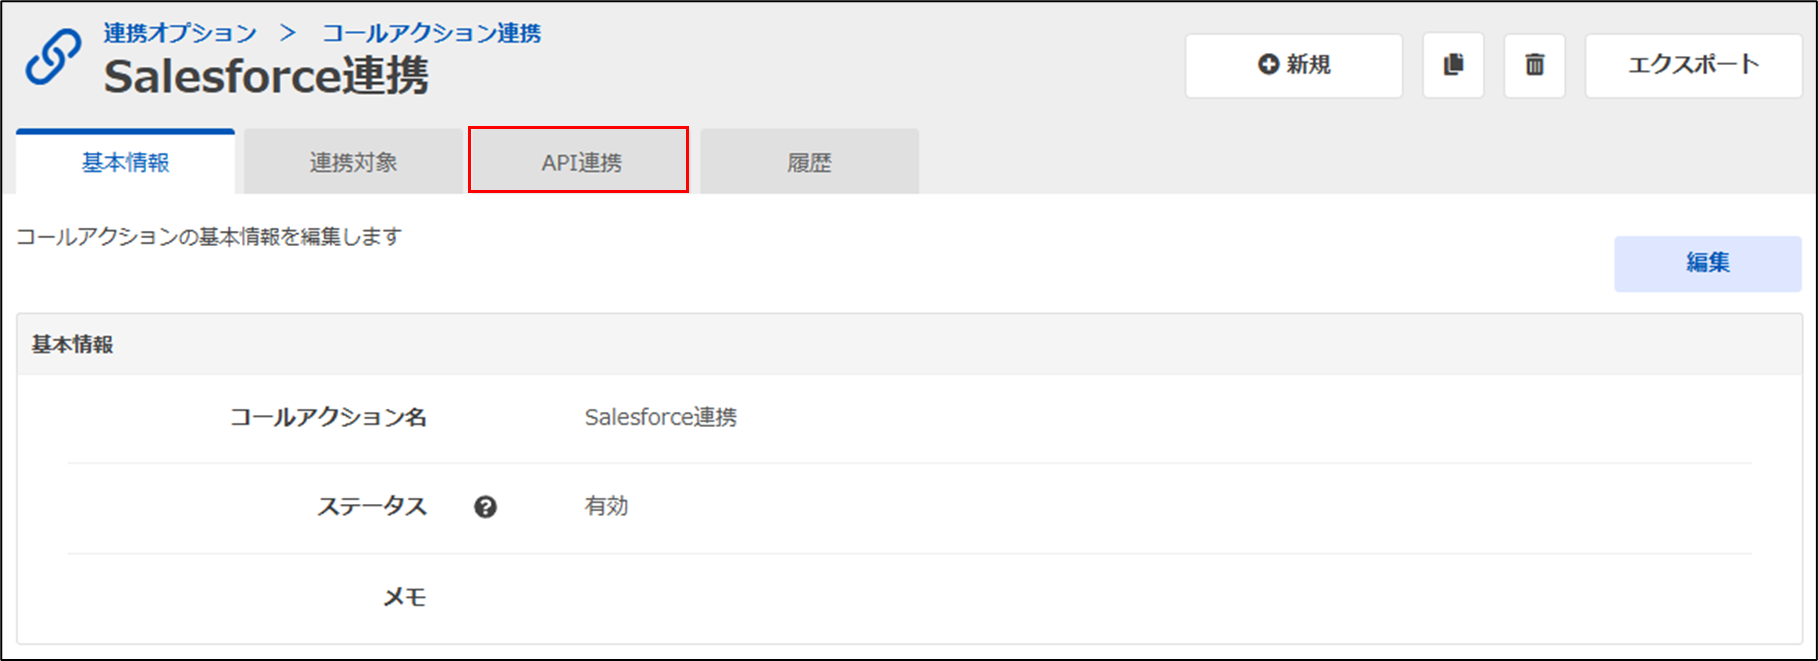Click the large Salesforce連携 page heading

point(266,77)
